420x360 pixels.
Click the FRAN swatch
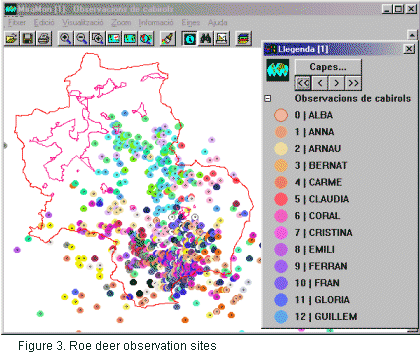pos(281,283)
